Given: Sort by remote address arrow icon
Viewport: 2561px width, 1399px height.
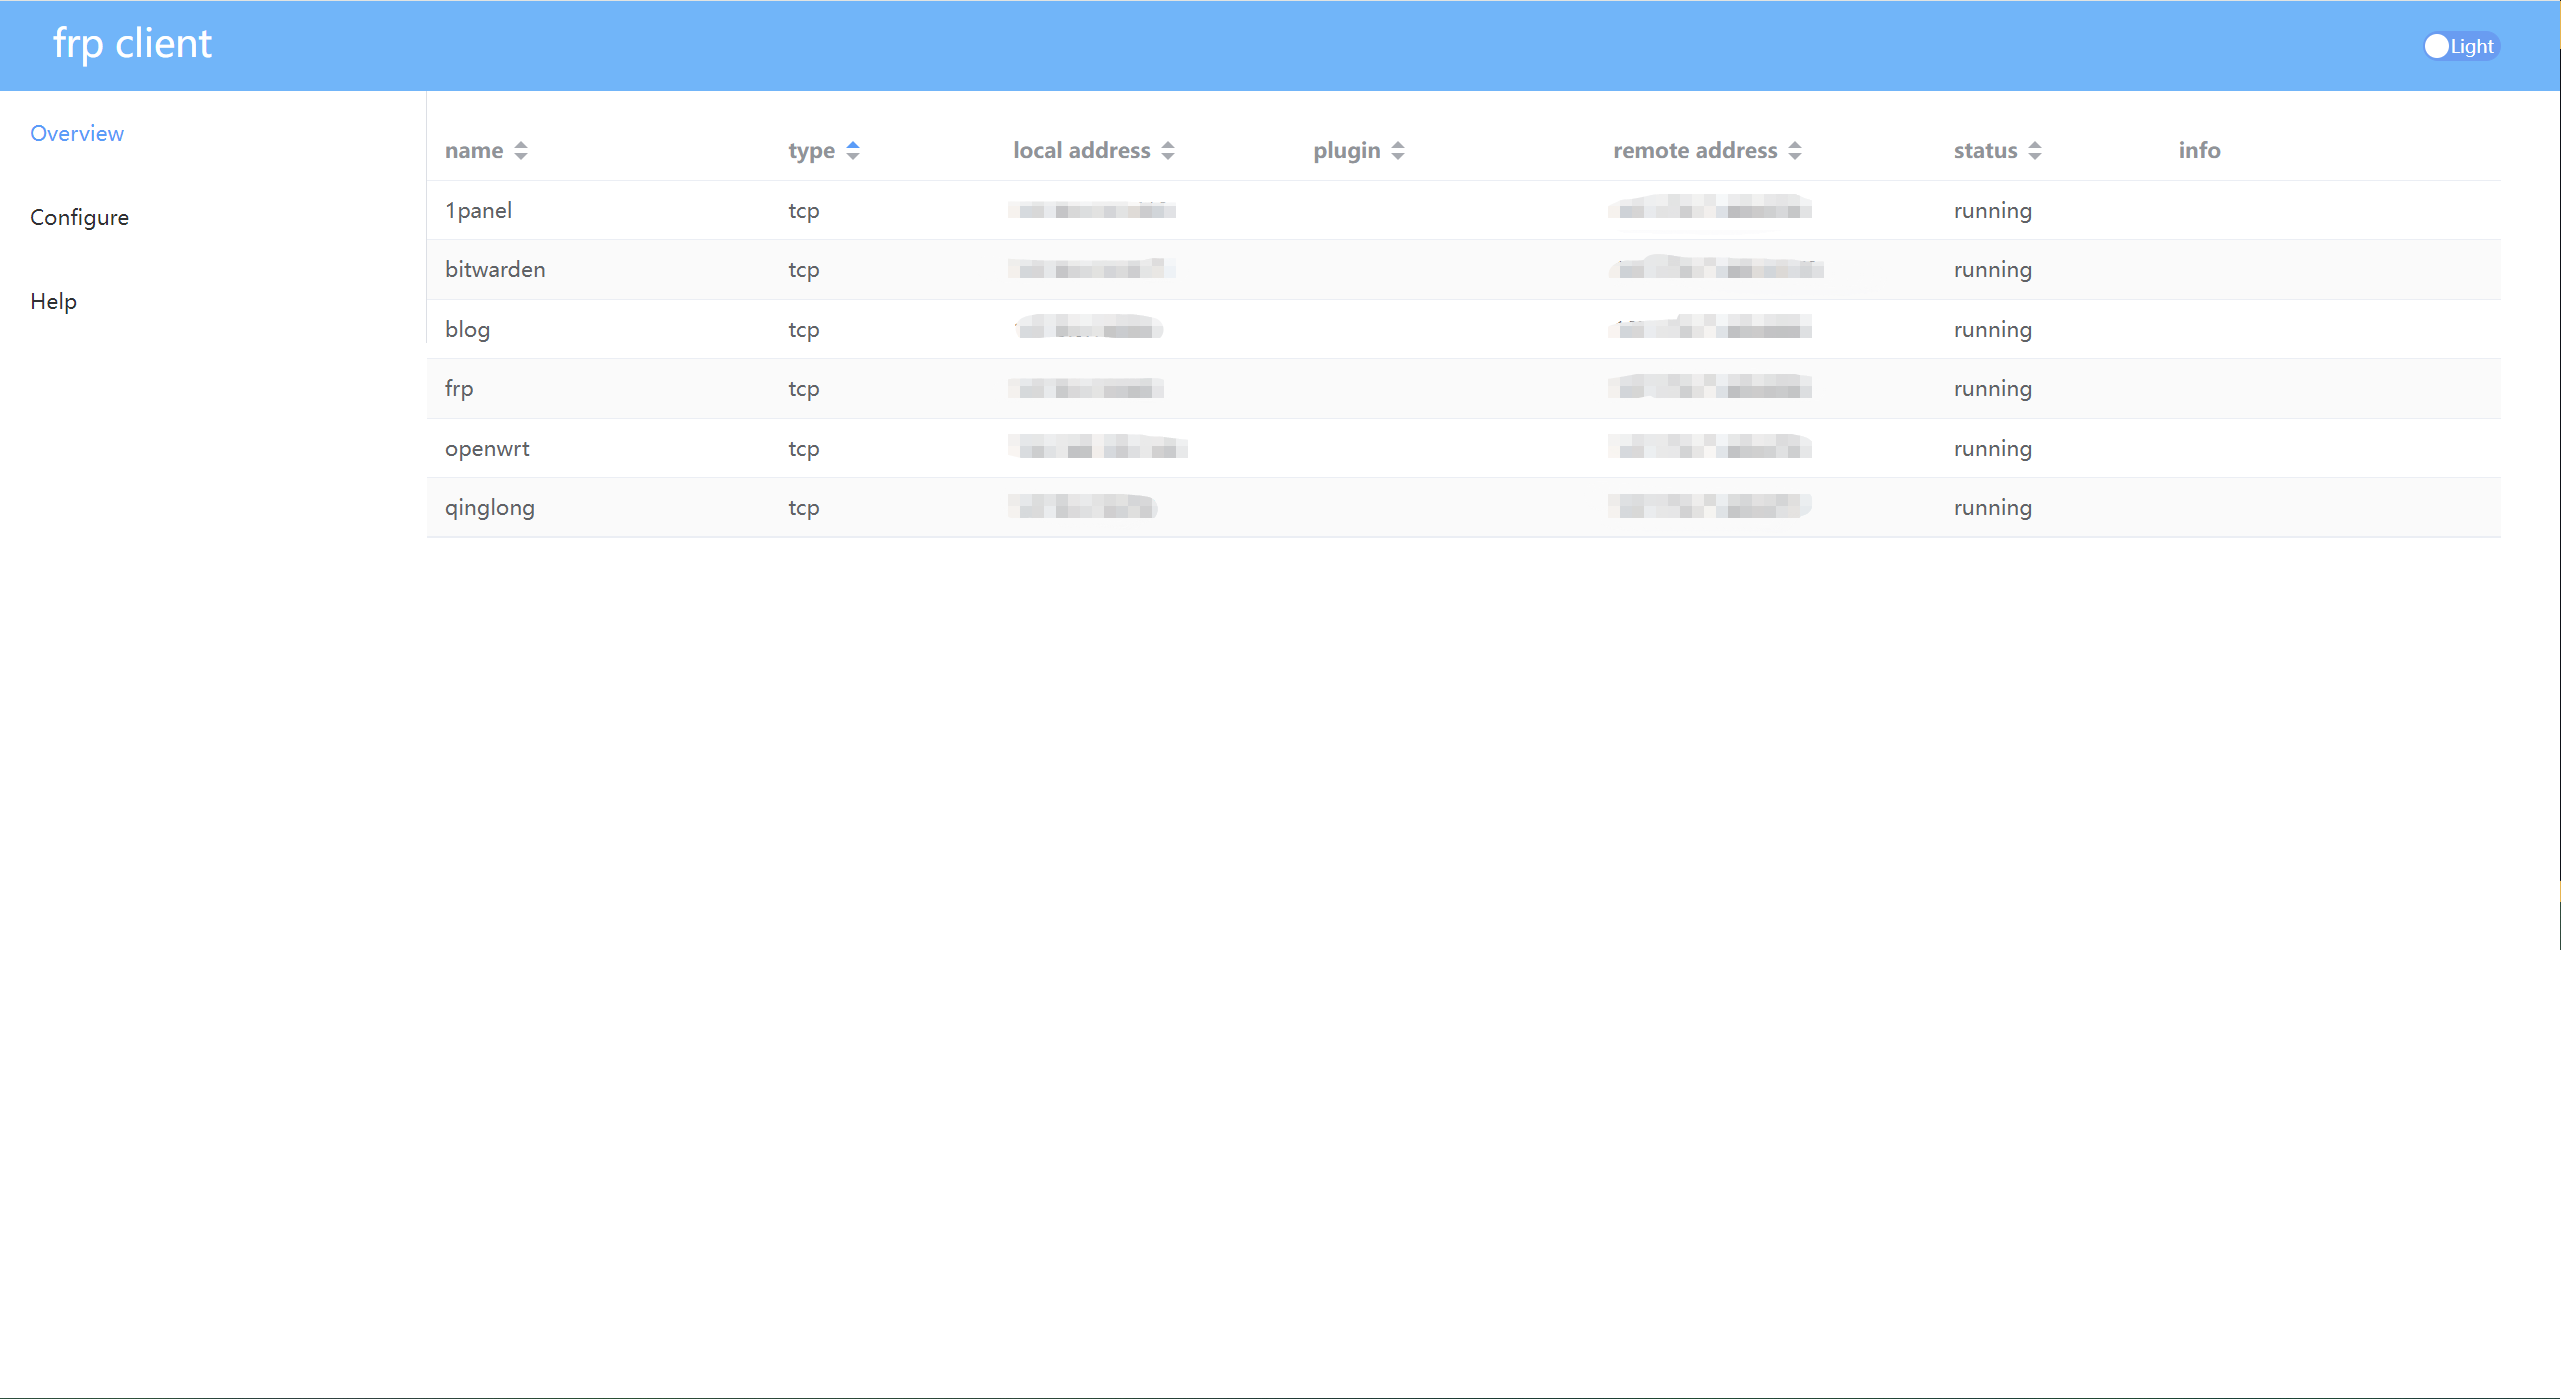Looking at the screenshot, I should (1795, 151).
